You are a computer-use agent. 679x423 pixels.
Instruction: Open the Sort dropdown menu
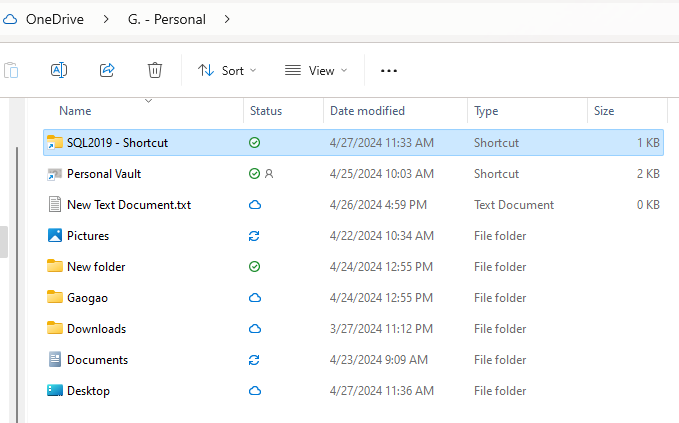(x=227, y=70)
